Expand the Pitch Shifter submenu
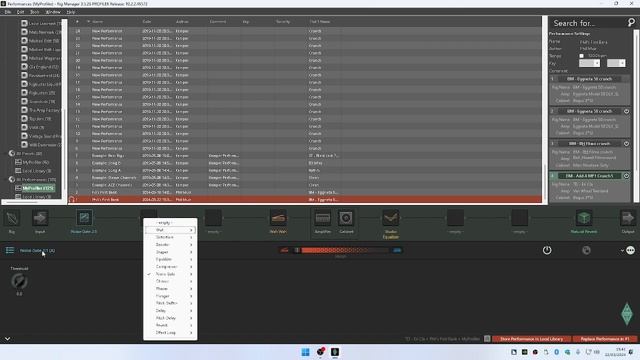This screenshot has width=640, height=360. pos(170,304)
